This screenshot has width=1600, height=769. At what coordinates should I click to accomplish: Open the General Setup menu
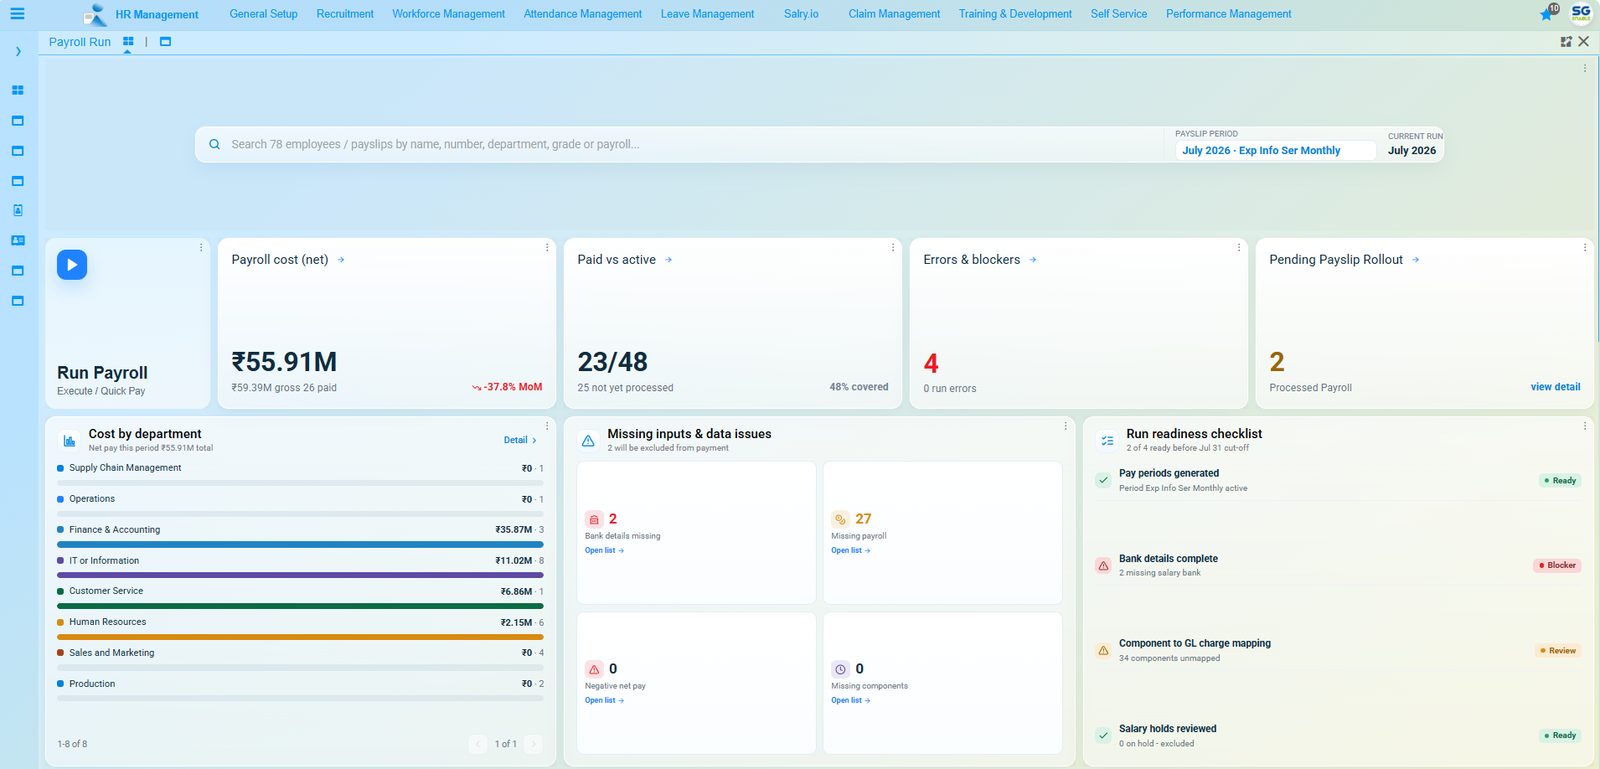(263, 14)
